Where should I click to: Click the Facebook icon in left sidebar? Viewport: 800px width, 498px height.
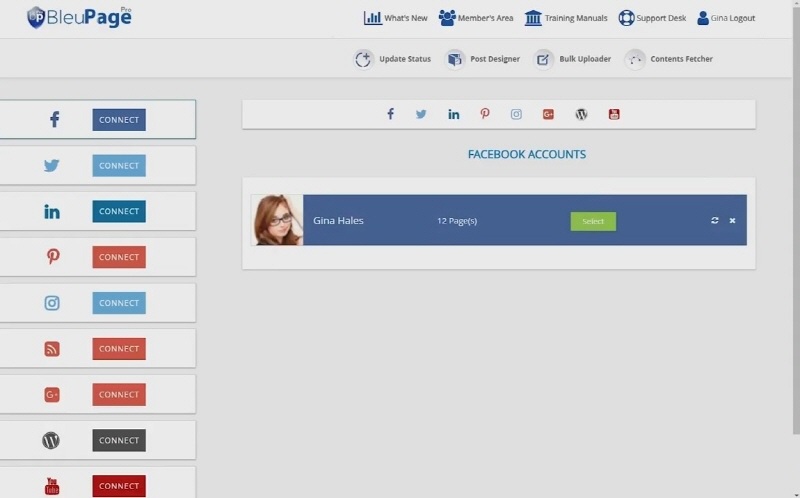pyautogui.click(x=54, y=119)
